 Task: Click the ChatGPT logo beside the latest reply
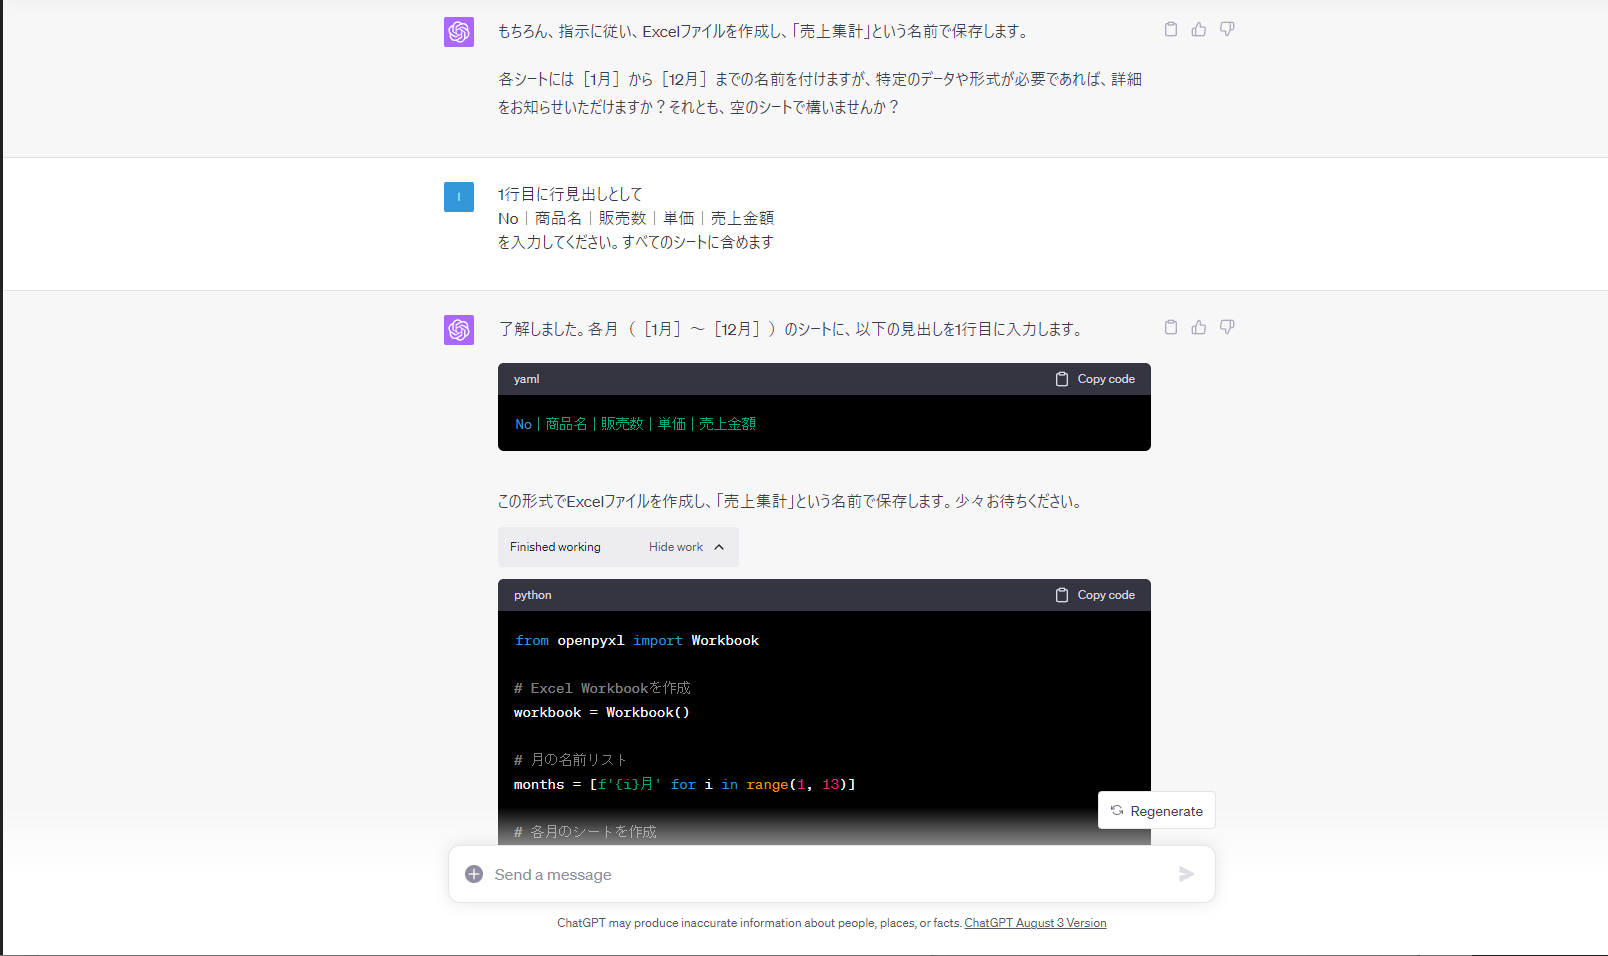pos(458,329)
